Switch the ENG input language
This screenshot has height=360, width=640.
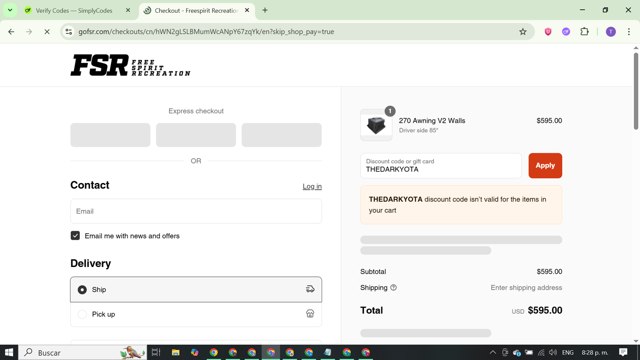pos(567,352)
